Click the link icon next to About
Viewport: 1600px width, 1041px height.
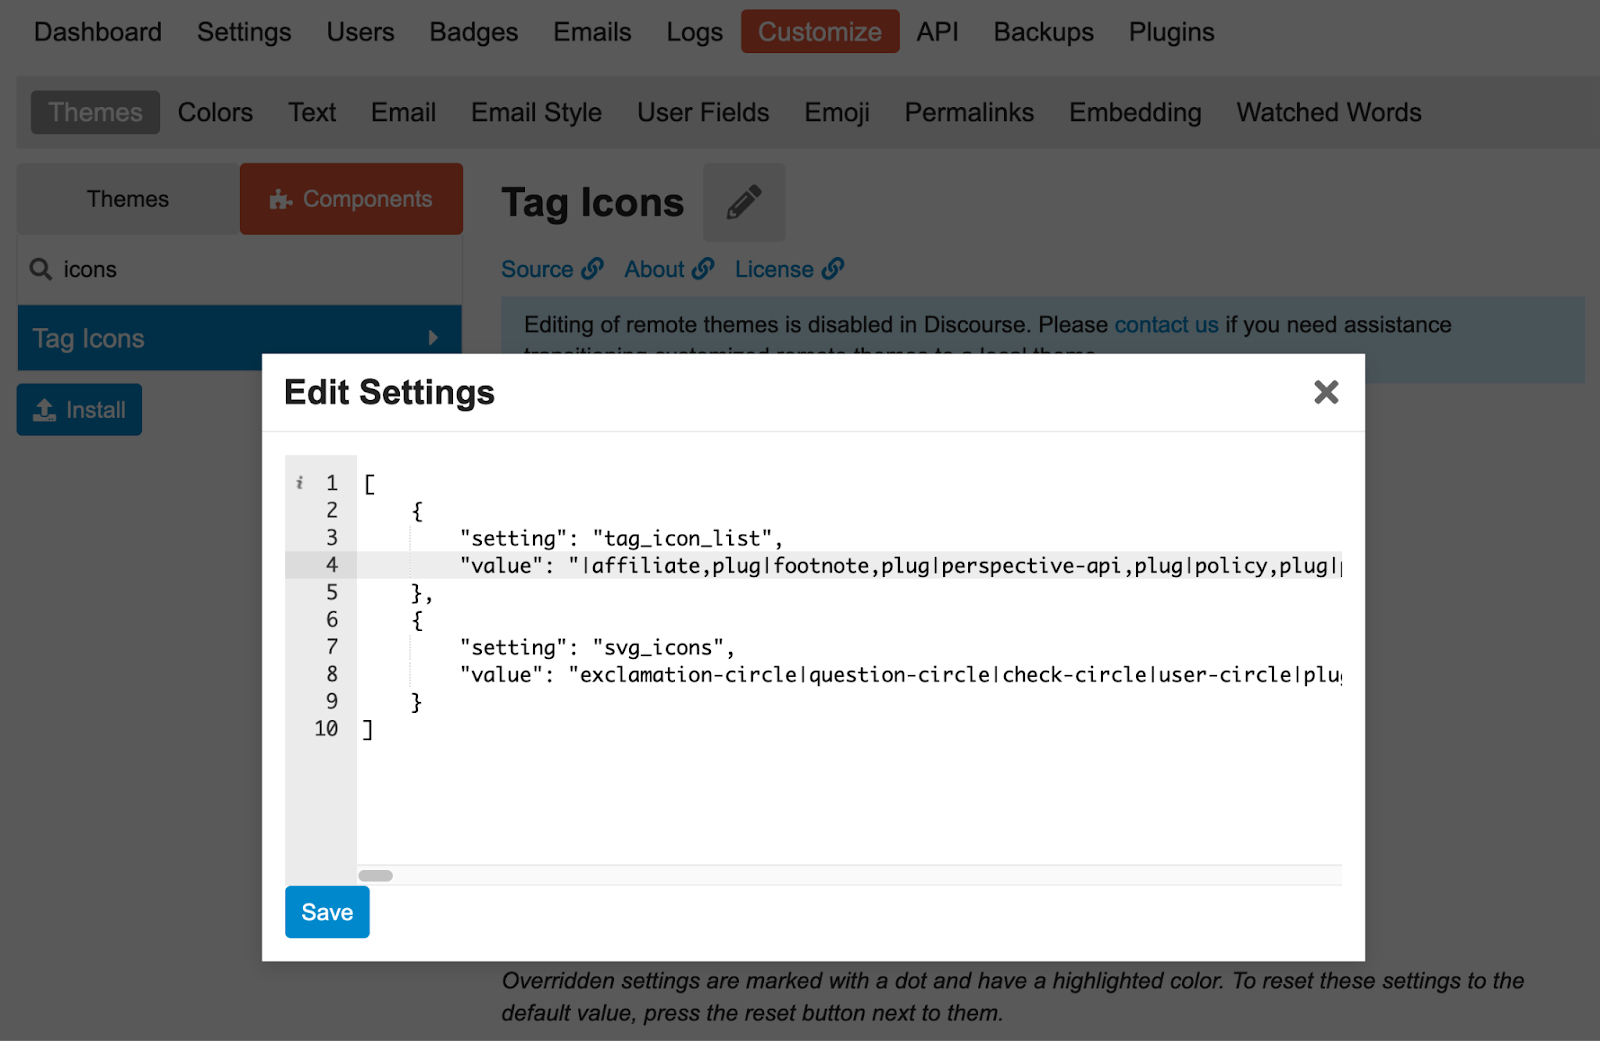(704, 269)
